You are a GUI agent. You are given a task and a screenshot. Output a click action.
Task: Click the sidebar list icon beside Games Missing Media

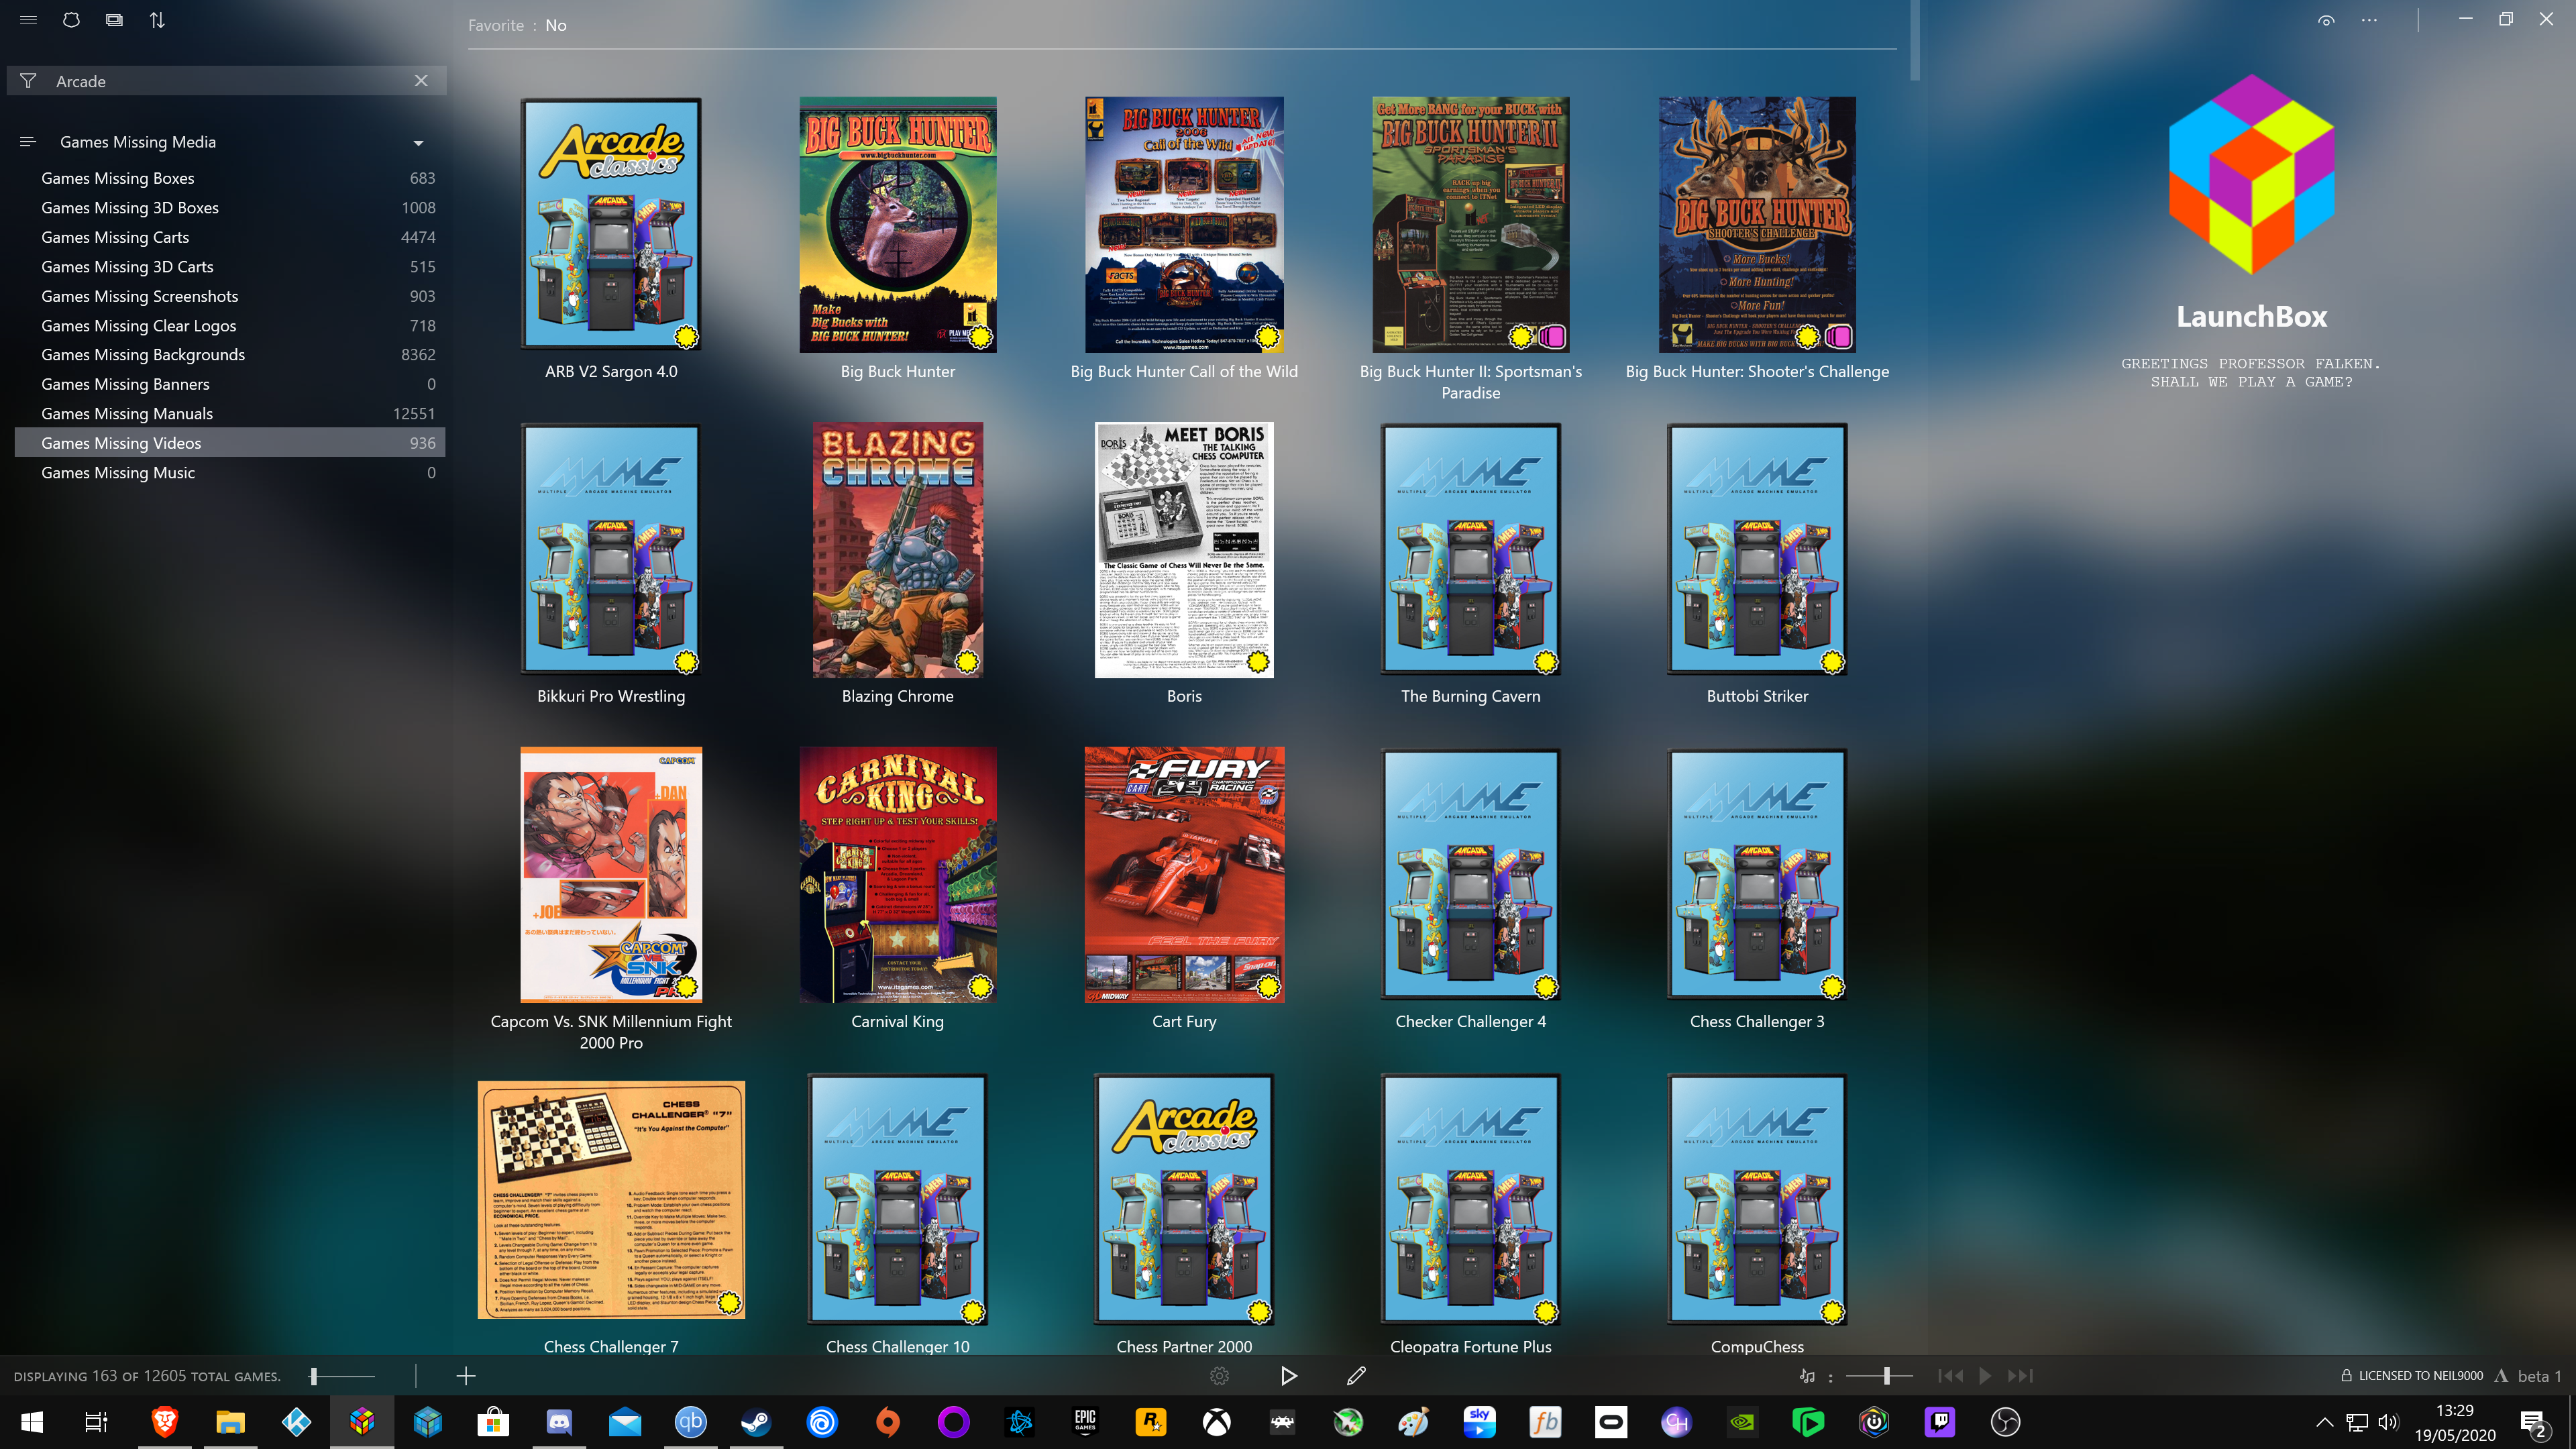28,142
